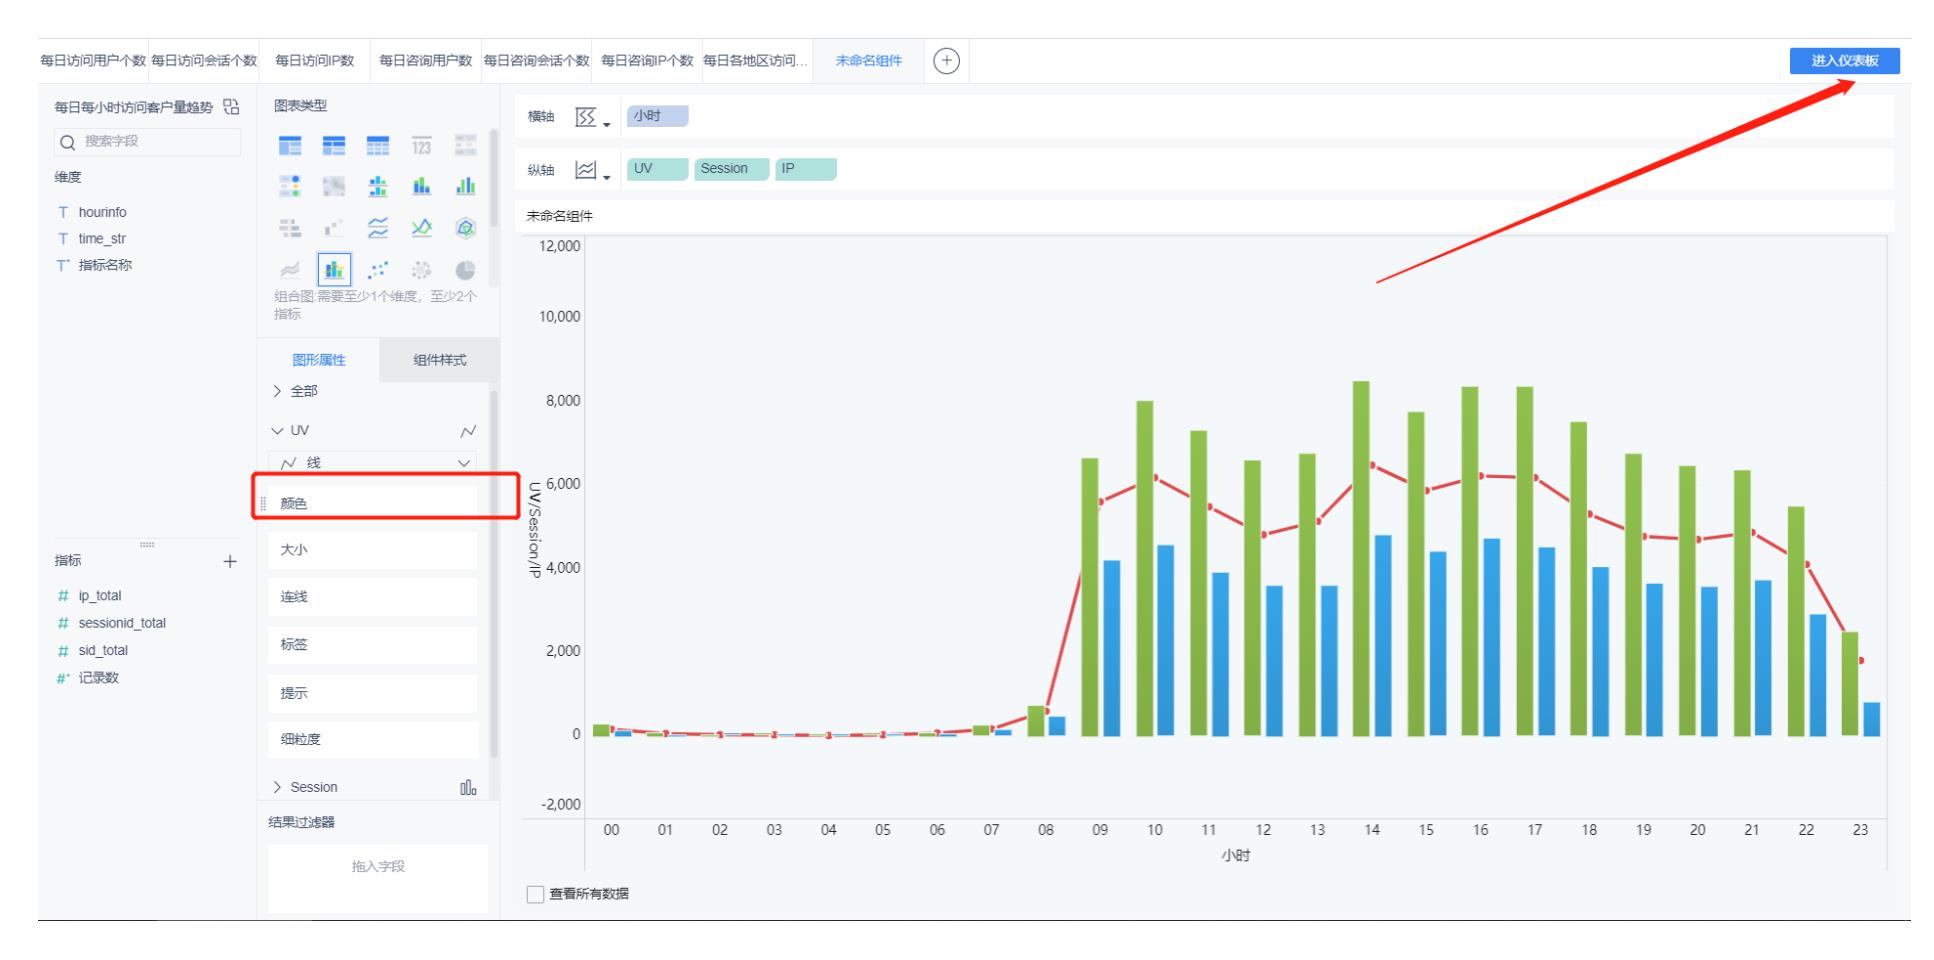Click the Session field pill on vertical axis
The image size is (1934, 960).
tap(732, 169)
